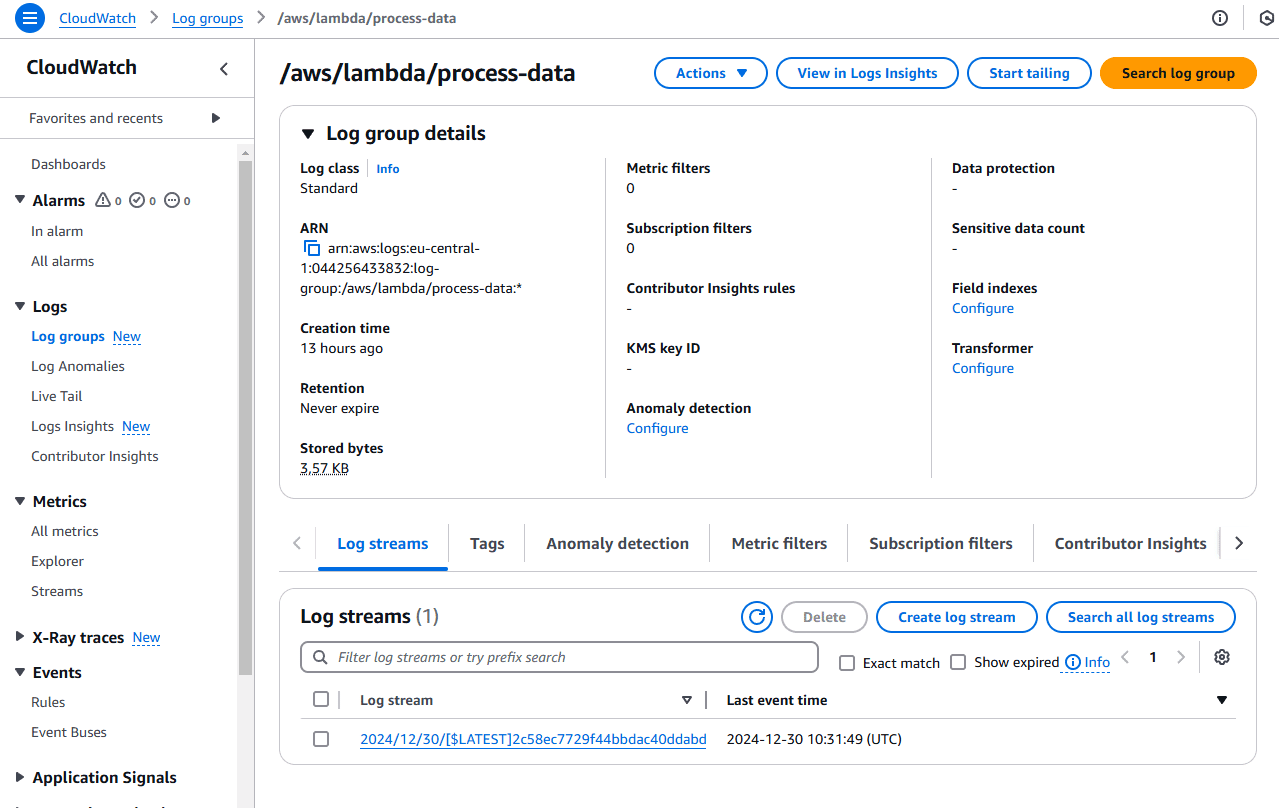Open Event Buses in sidebar
Image resolution: width=1279 pixels, height=808 pixels.
(x=69, y=732)
